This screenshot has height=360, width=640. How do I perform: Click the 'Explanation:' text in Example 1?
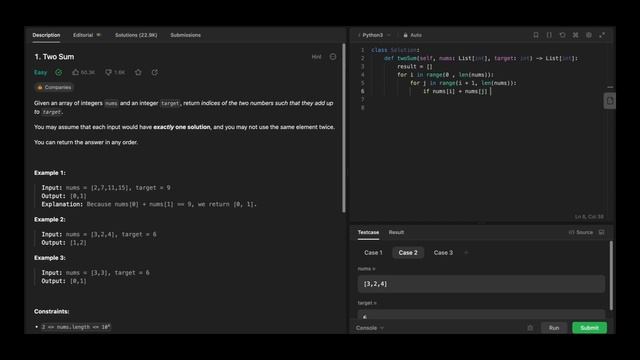coord(62,204)
